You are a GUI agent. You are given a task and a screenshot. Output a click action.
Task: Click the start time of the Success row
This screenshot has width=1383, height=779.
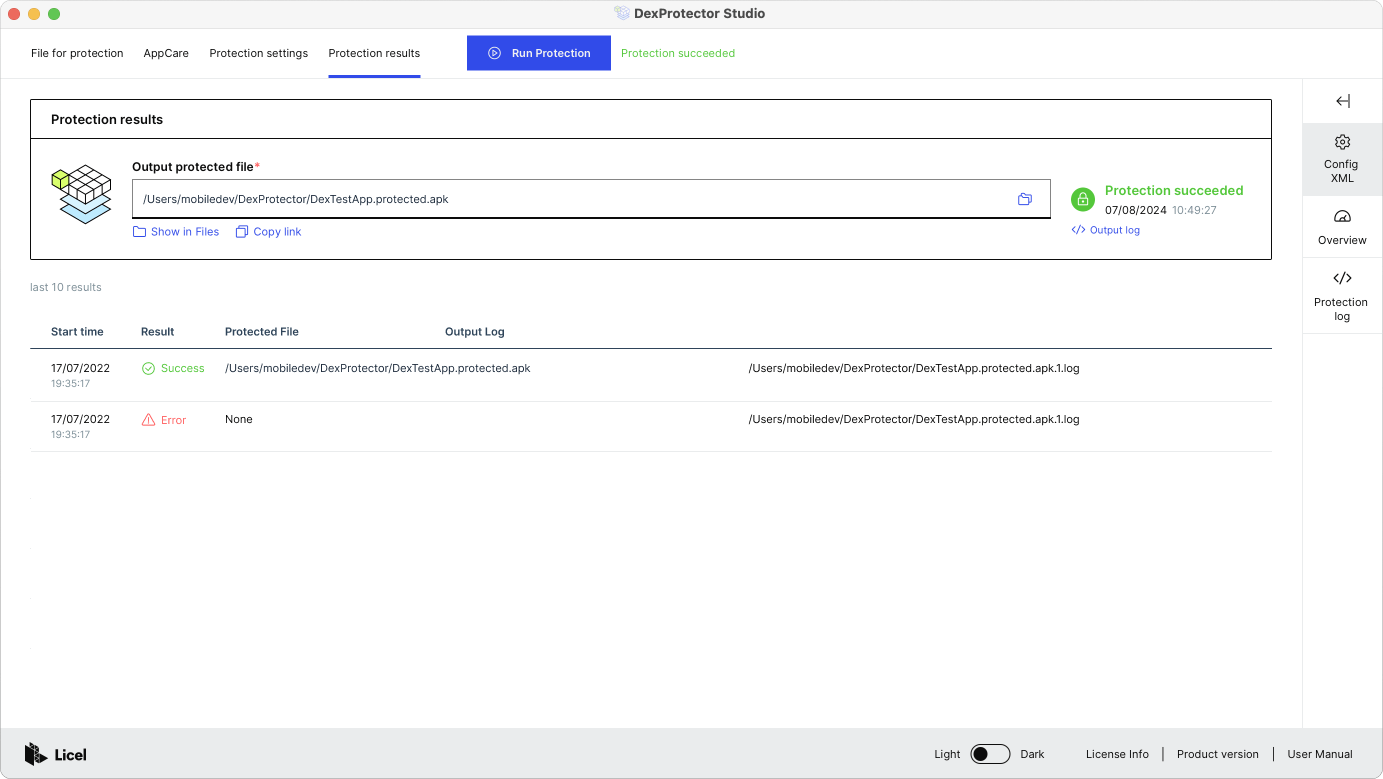pyautogui.click(x=80, y=375)
